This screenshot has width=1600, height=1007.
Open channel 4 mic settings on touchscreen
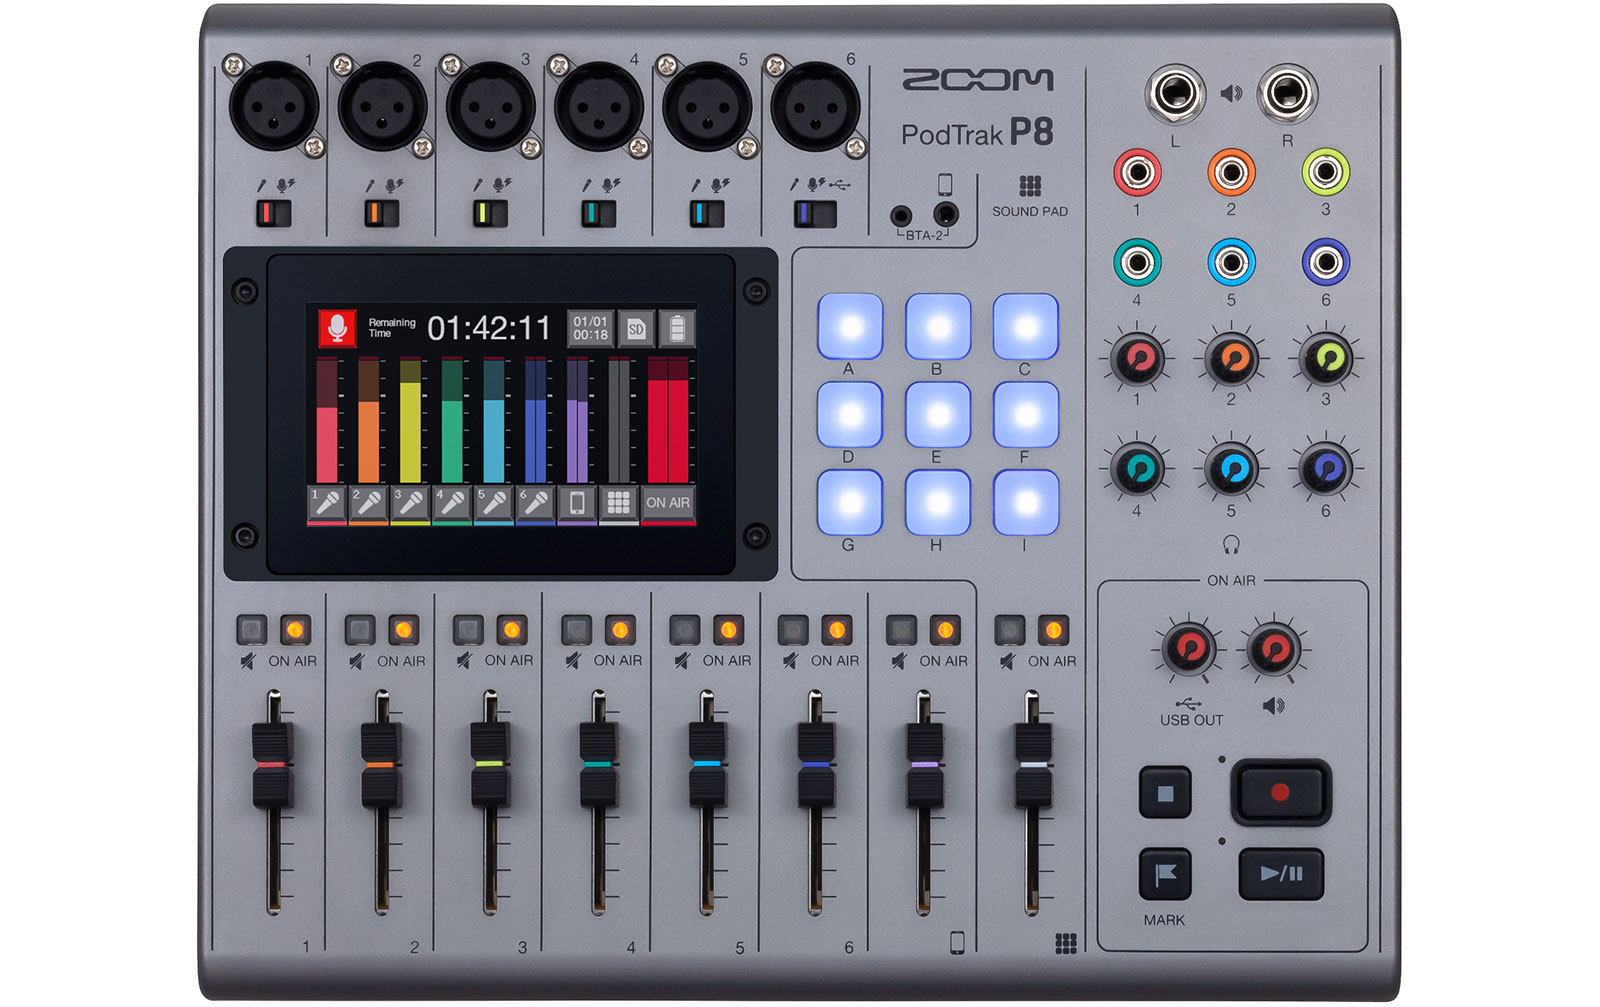[452, 503]
